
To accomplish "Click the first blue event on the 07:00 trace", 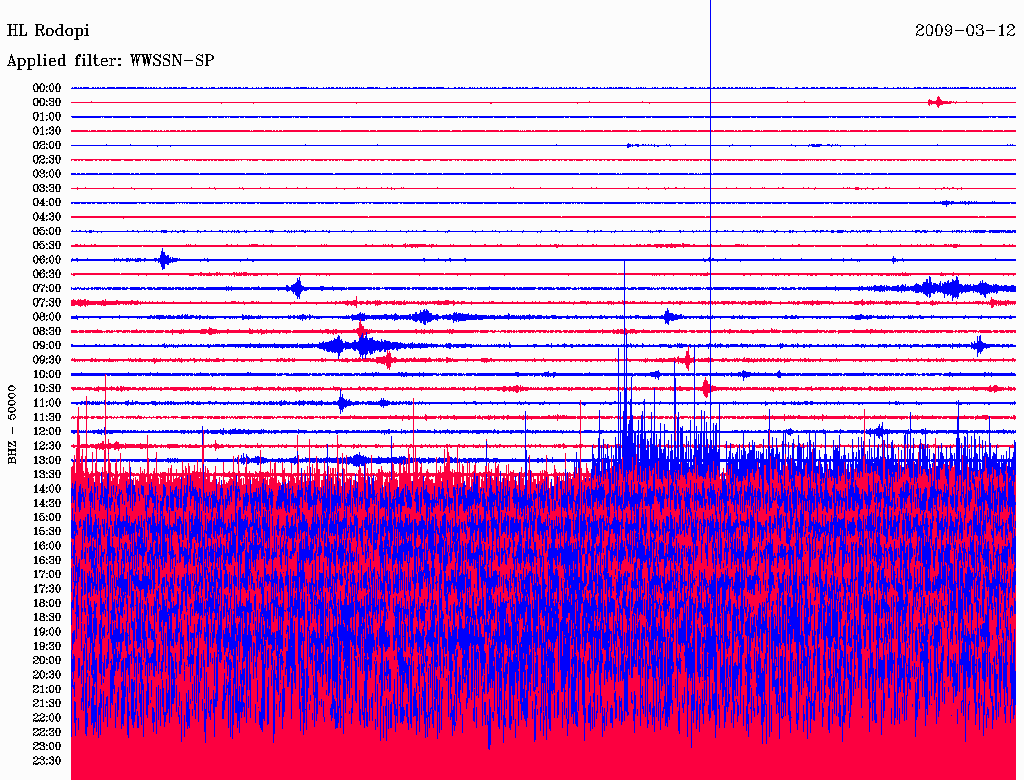I will [296, 288].
